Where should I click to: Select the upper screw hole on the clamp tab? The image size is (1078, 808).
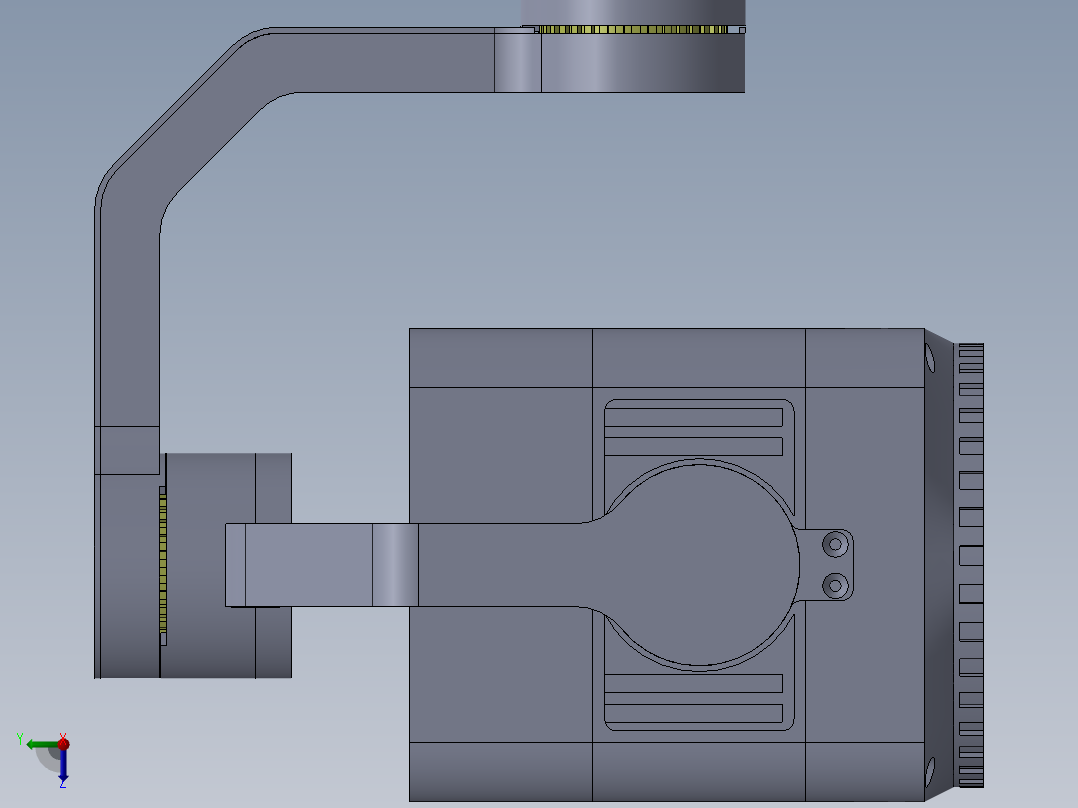point(835,544)
